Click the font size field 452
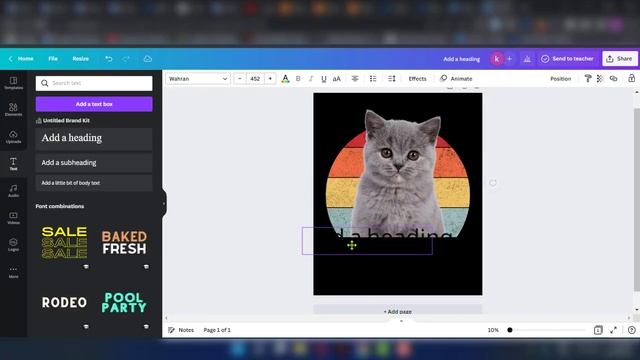The image size is (640, 360). pyautogui.click(x=255, y=79)
